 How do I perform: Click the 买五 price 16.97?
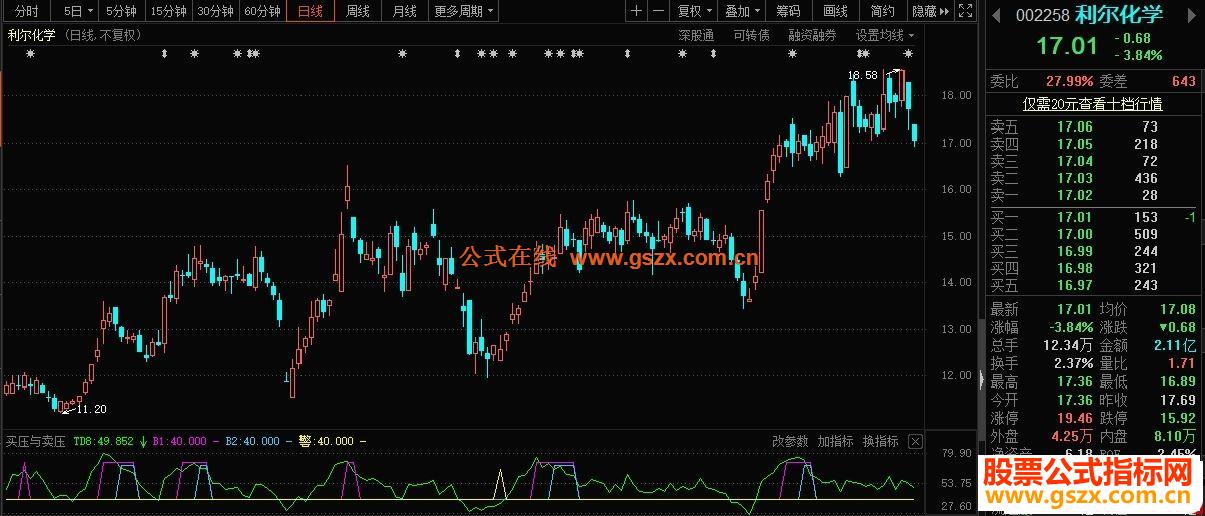tap(1075, 285)
